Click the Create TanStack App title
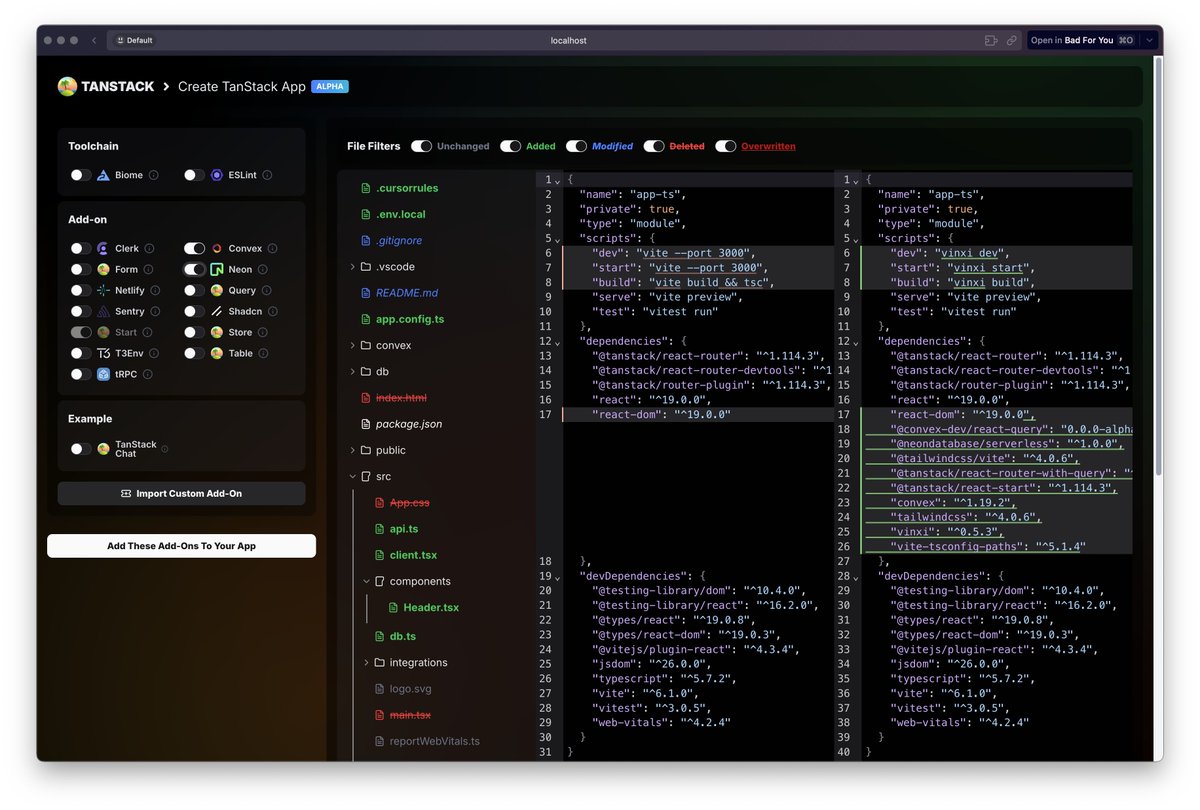This screenshot has width=1200, height=810. point(242,87)
